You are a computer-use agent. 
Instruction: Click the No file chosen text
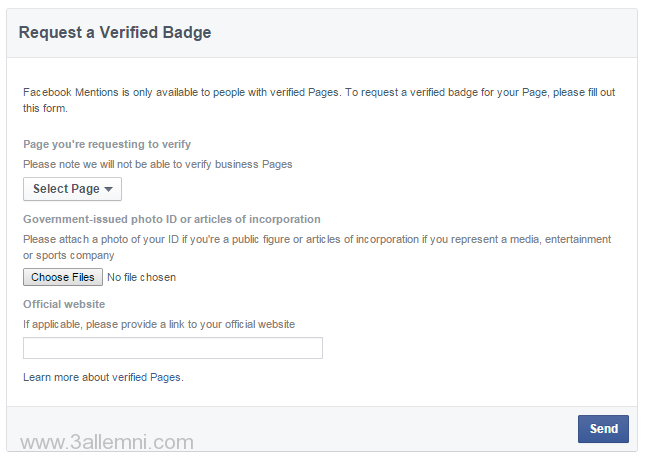click(141, 277)
